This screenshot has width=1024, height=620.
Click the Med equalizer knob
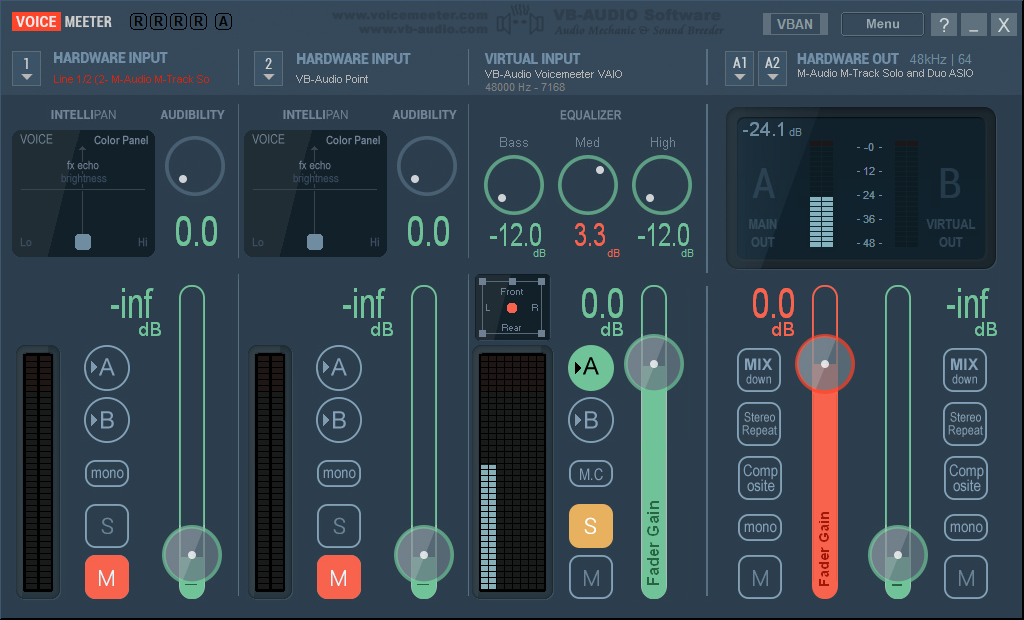click(x=588, y=185)
